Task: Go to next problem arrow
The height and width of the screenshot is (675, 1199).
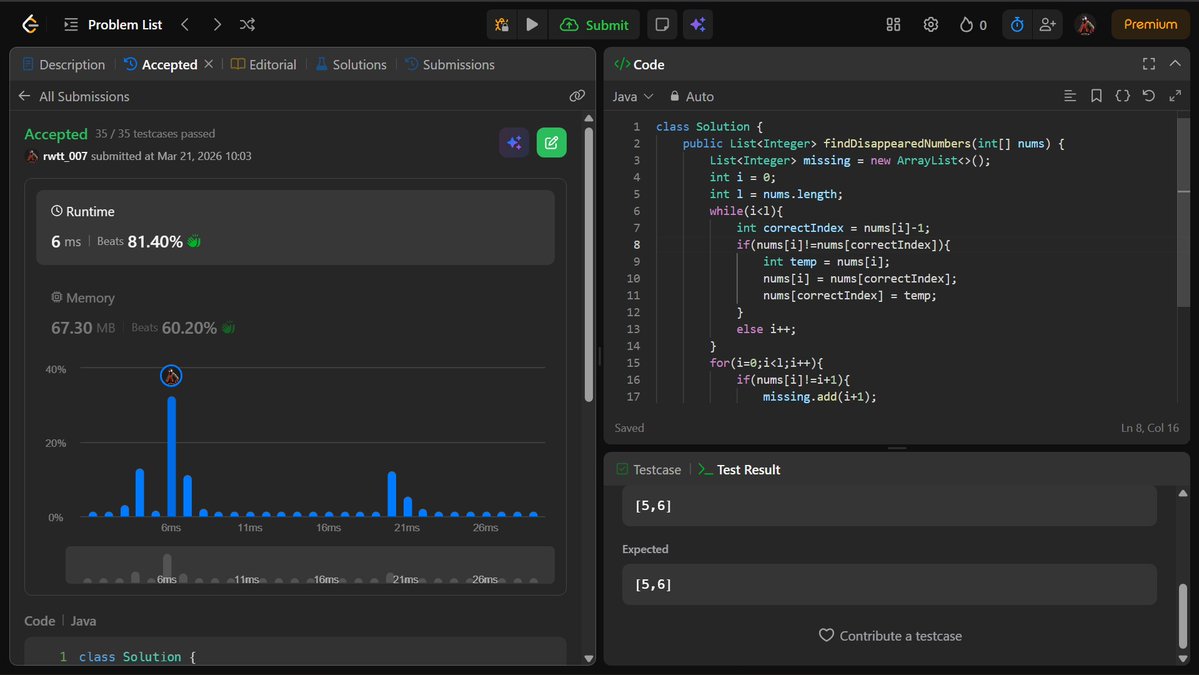Action: point(217,24)
